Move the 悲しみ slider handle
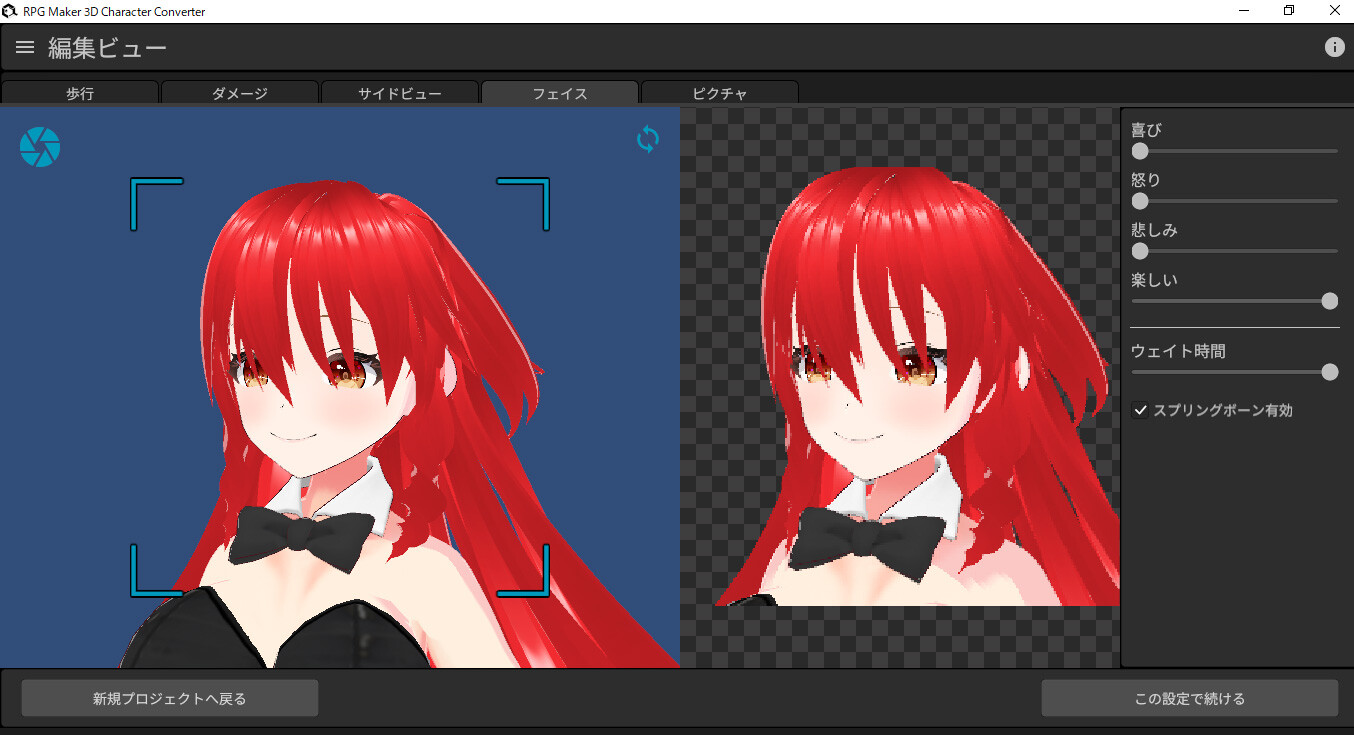Viewport: 1354px width, 735px height. (x=1139, y=251)
